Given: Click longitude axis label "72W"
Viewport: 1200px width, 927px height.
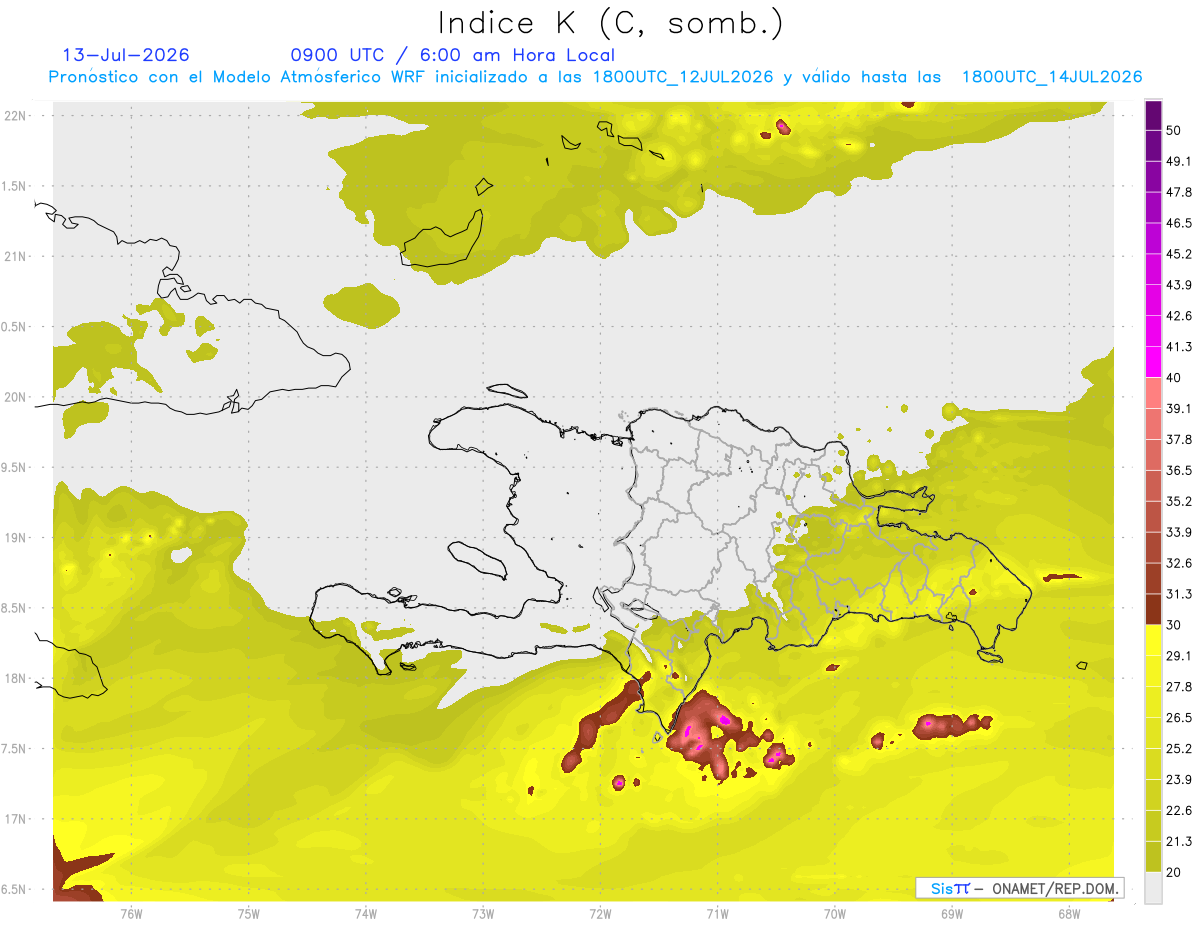Looking at the screenshot, I should (x=600, y=914).
